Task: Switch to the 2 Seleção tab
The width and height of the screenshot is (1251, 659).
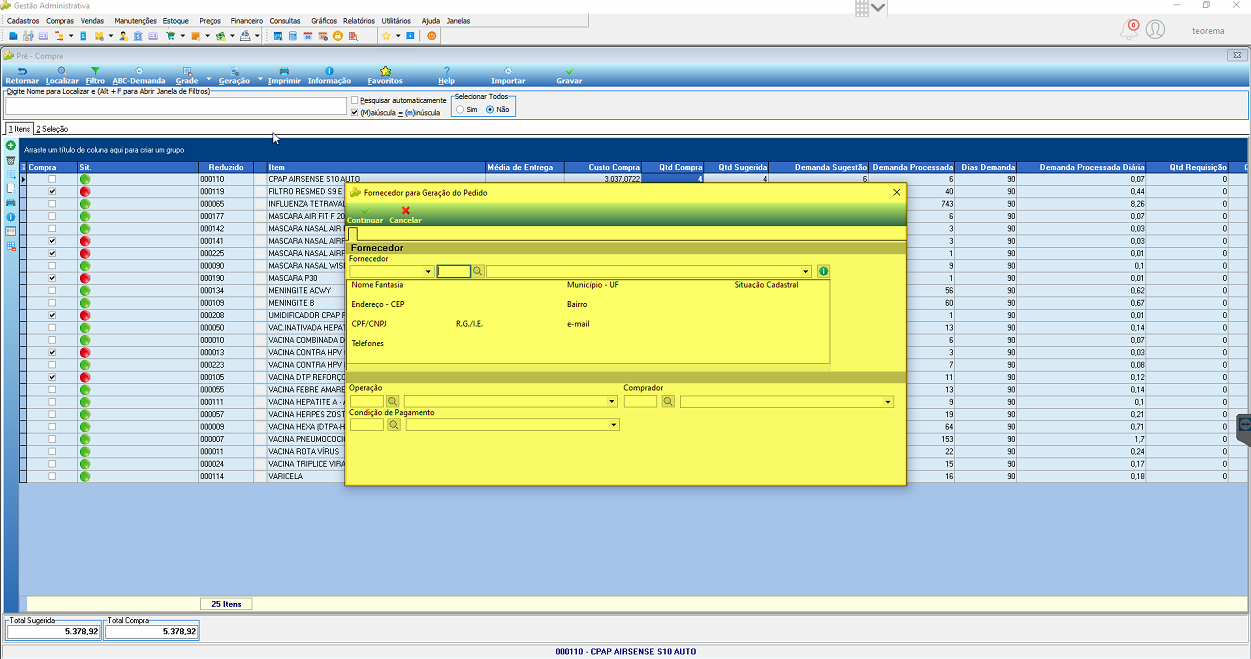Action: 52,129
